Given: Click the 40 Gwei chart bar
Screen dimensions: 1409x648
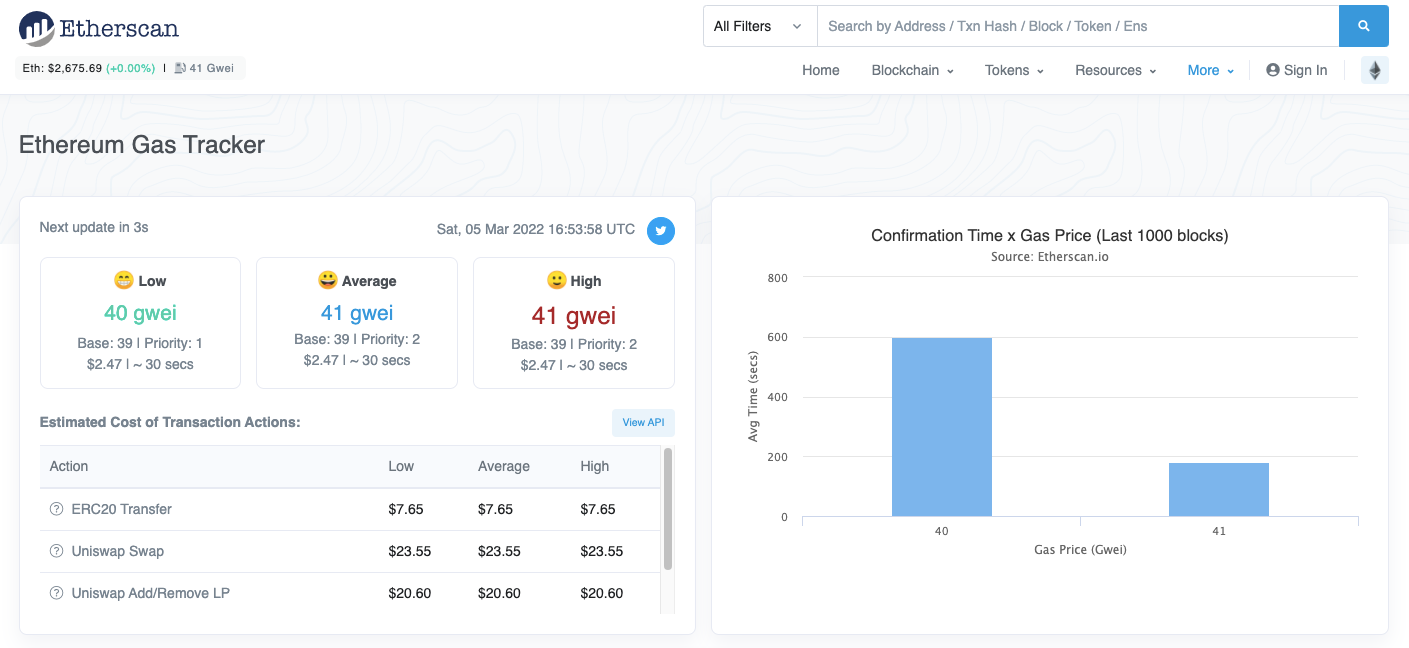Looking at the screenshot, I should pyautogui.click(x=942, y=427).
